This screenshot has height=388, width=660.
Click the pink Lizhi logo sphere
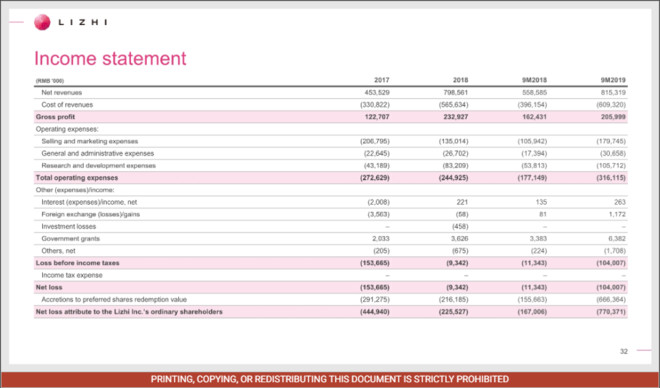pos(42,22)
